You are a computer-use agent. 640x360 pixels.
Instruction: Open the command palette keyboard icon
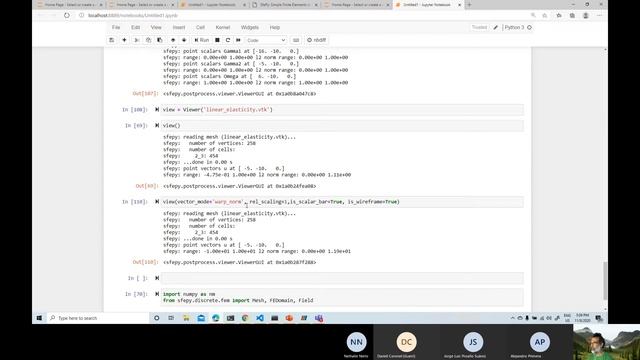tap(296, 40)
